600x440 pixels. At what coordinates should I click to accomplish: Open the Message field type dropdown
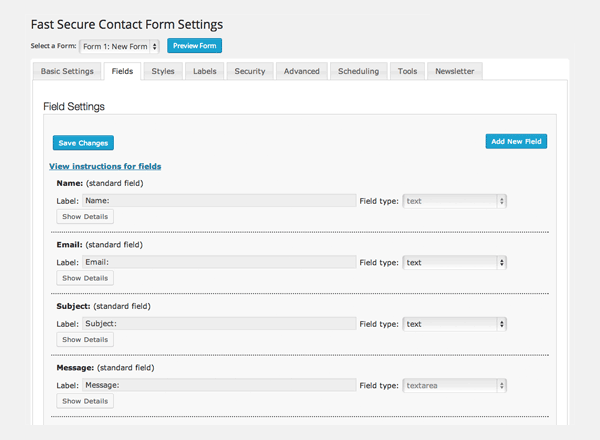point(455,385)
